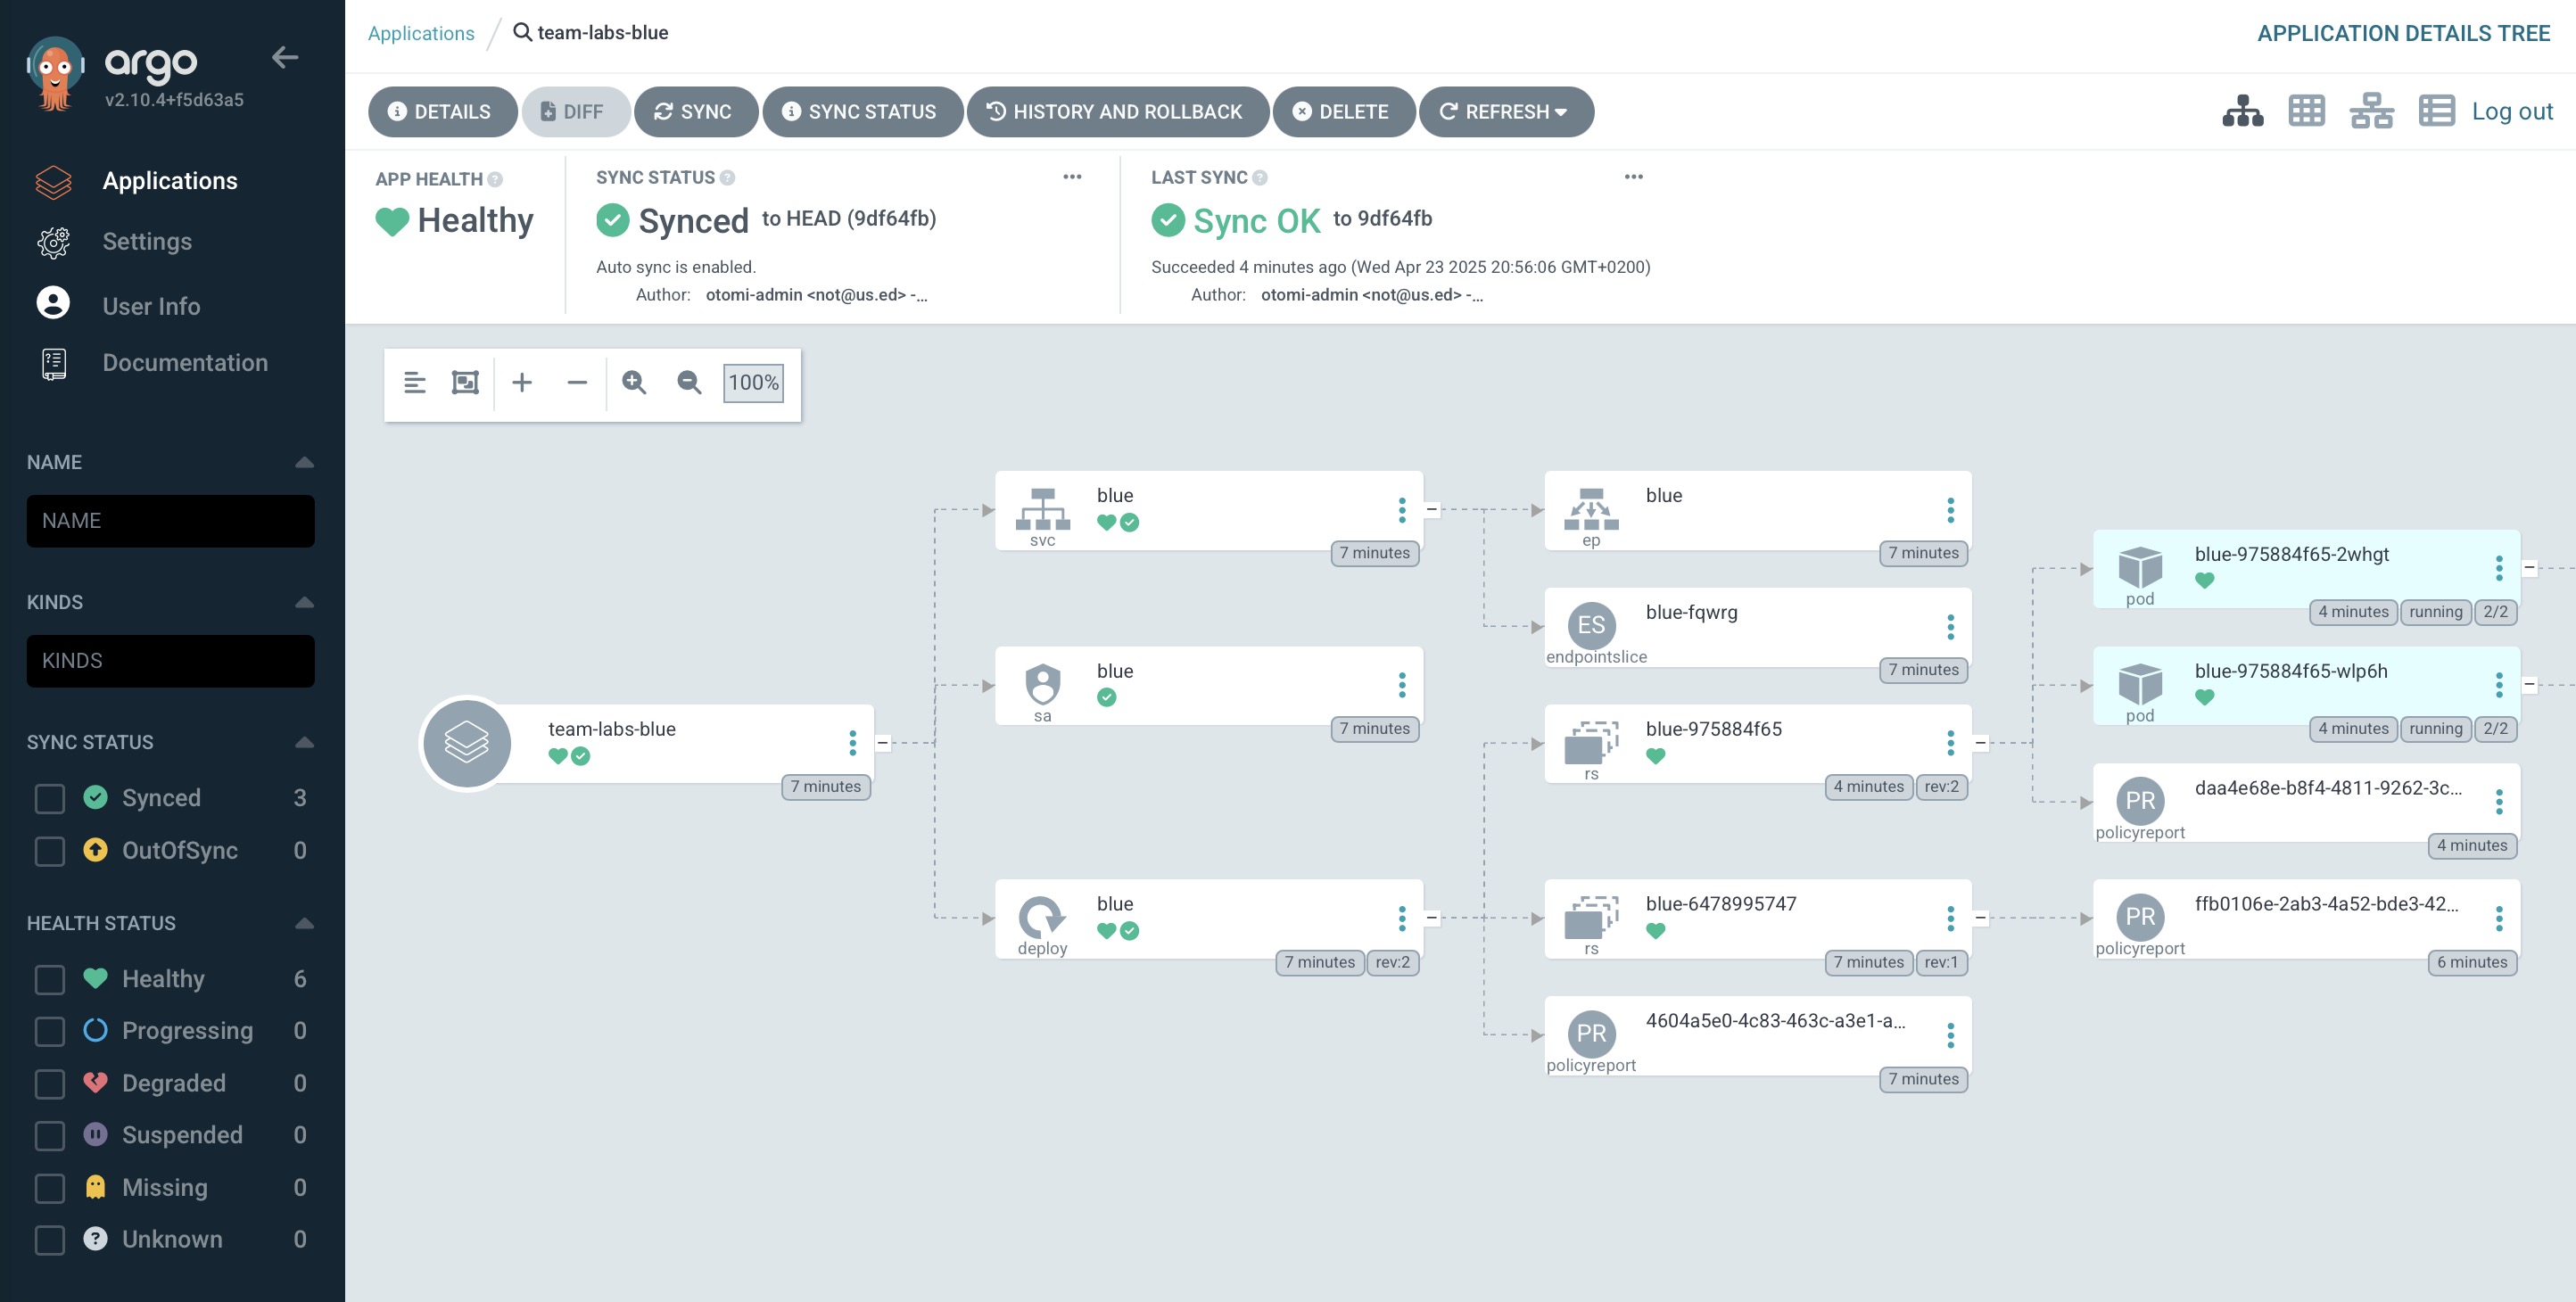Click the zoom in magnifier icon

pyautogui.click(x=634, y=383)
